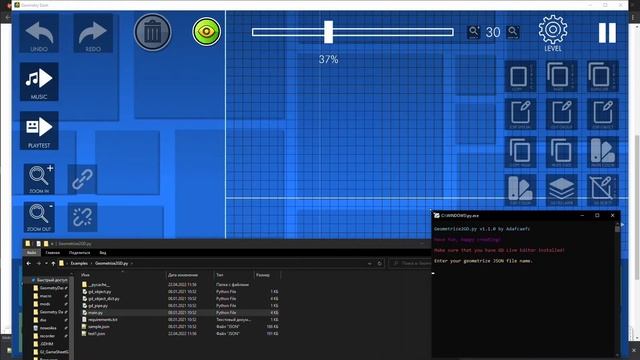Viewport: 640px width, 360px height.
Task: Click the De-Select button
Action: point(603,190)
